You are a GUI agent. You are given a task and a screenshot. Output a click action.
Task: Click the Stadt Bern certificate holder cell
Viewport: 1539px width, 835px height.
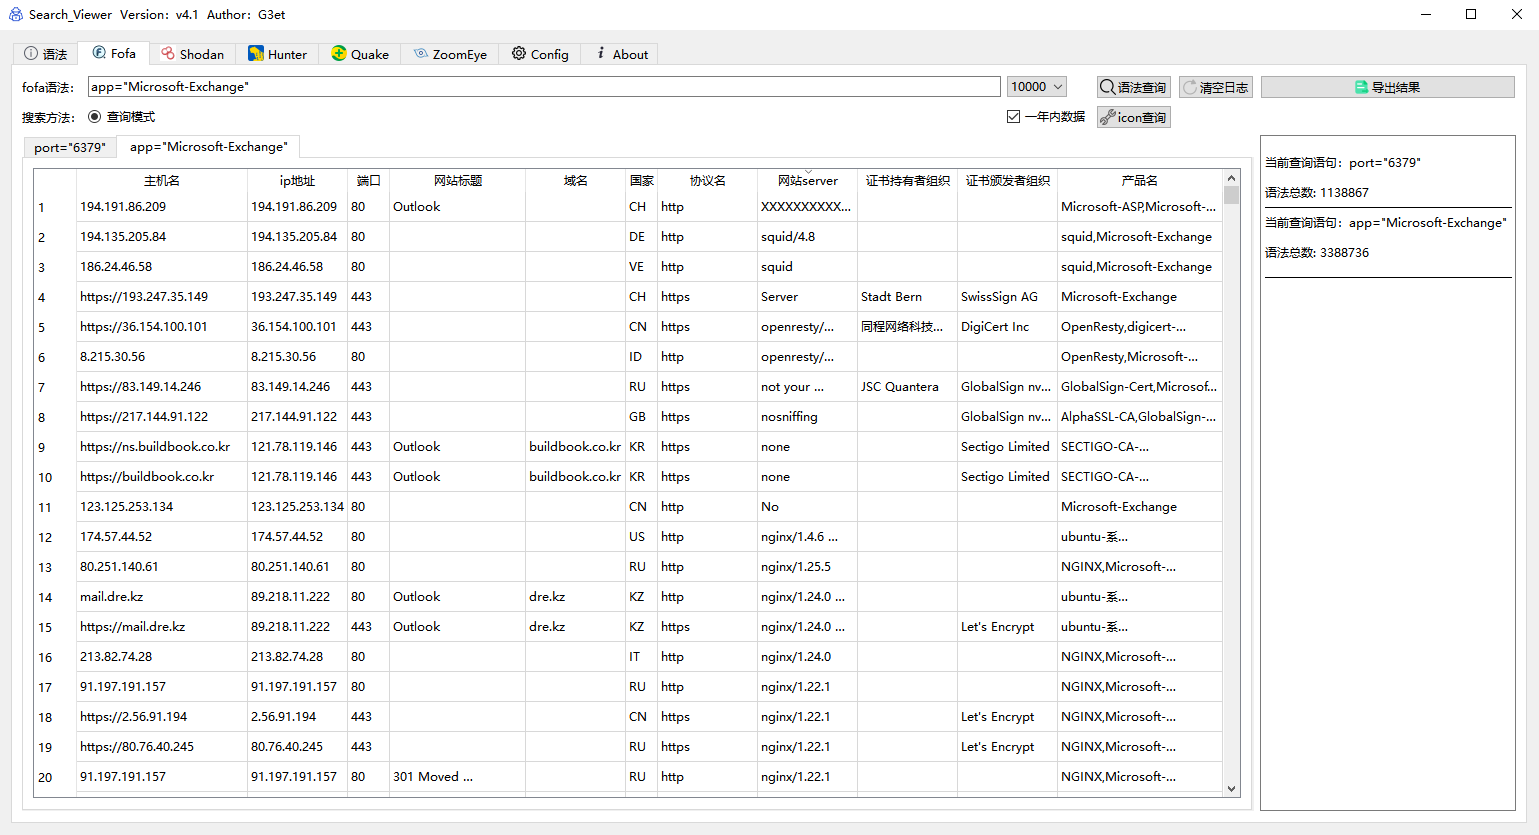[x=908, y=297]
